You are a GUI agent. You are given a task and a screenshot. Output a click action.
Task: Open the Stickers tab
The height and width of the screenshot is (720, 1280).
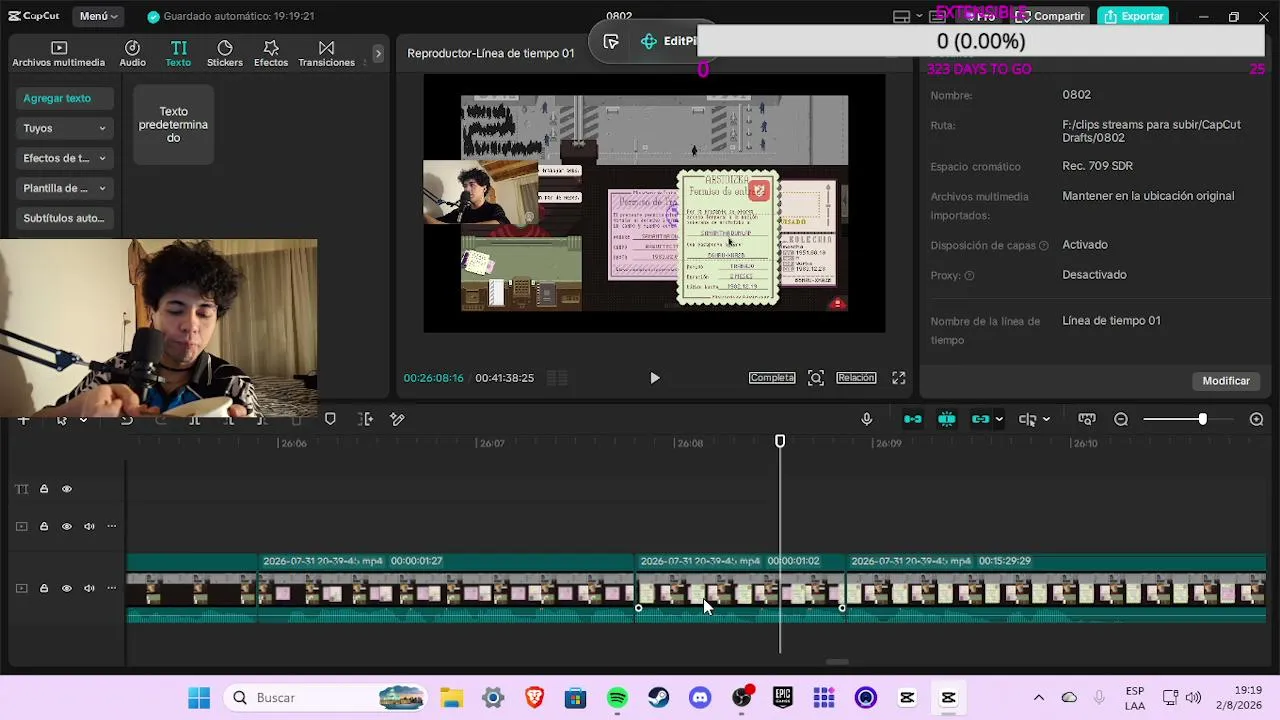[225, 54]
